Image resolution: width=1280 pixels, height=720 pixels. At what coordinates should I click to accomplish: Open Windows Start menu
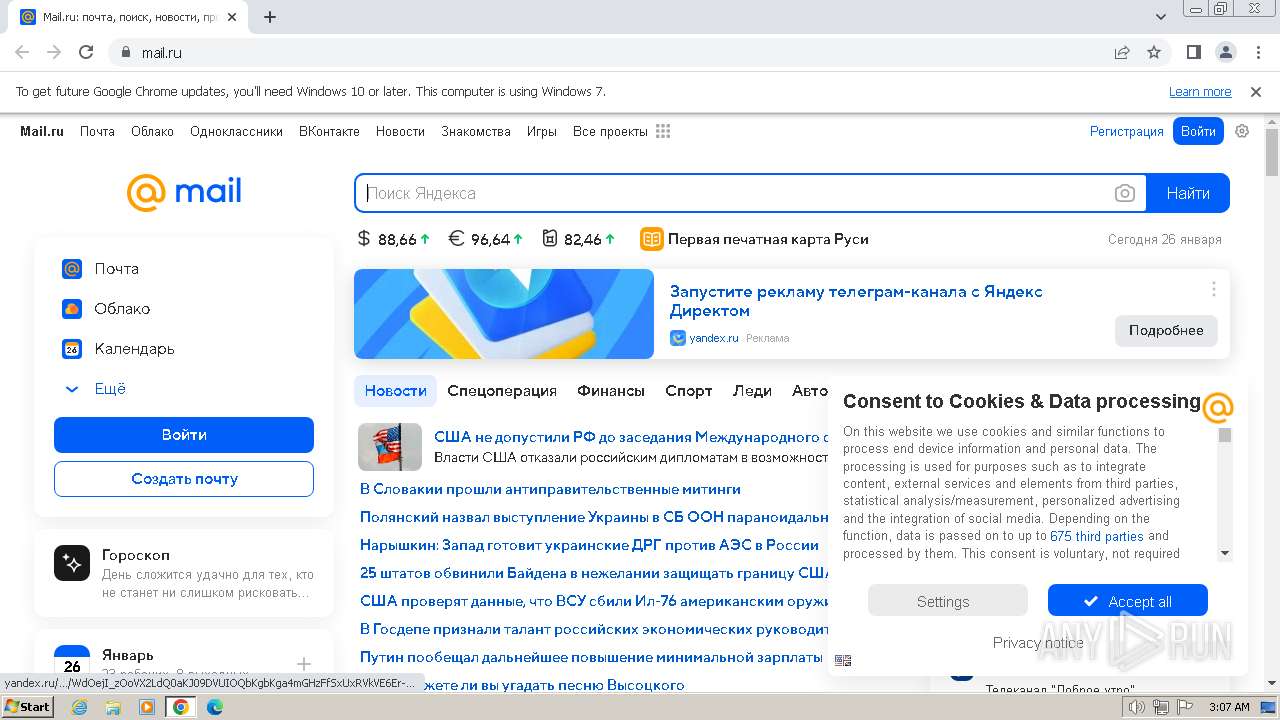point(28,706)
